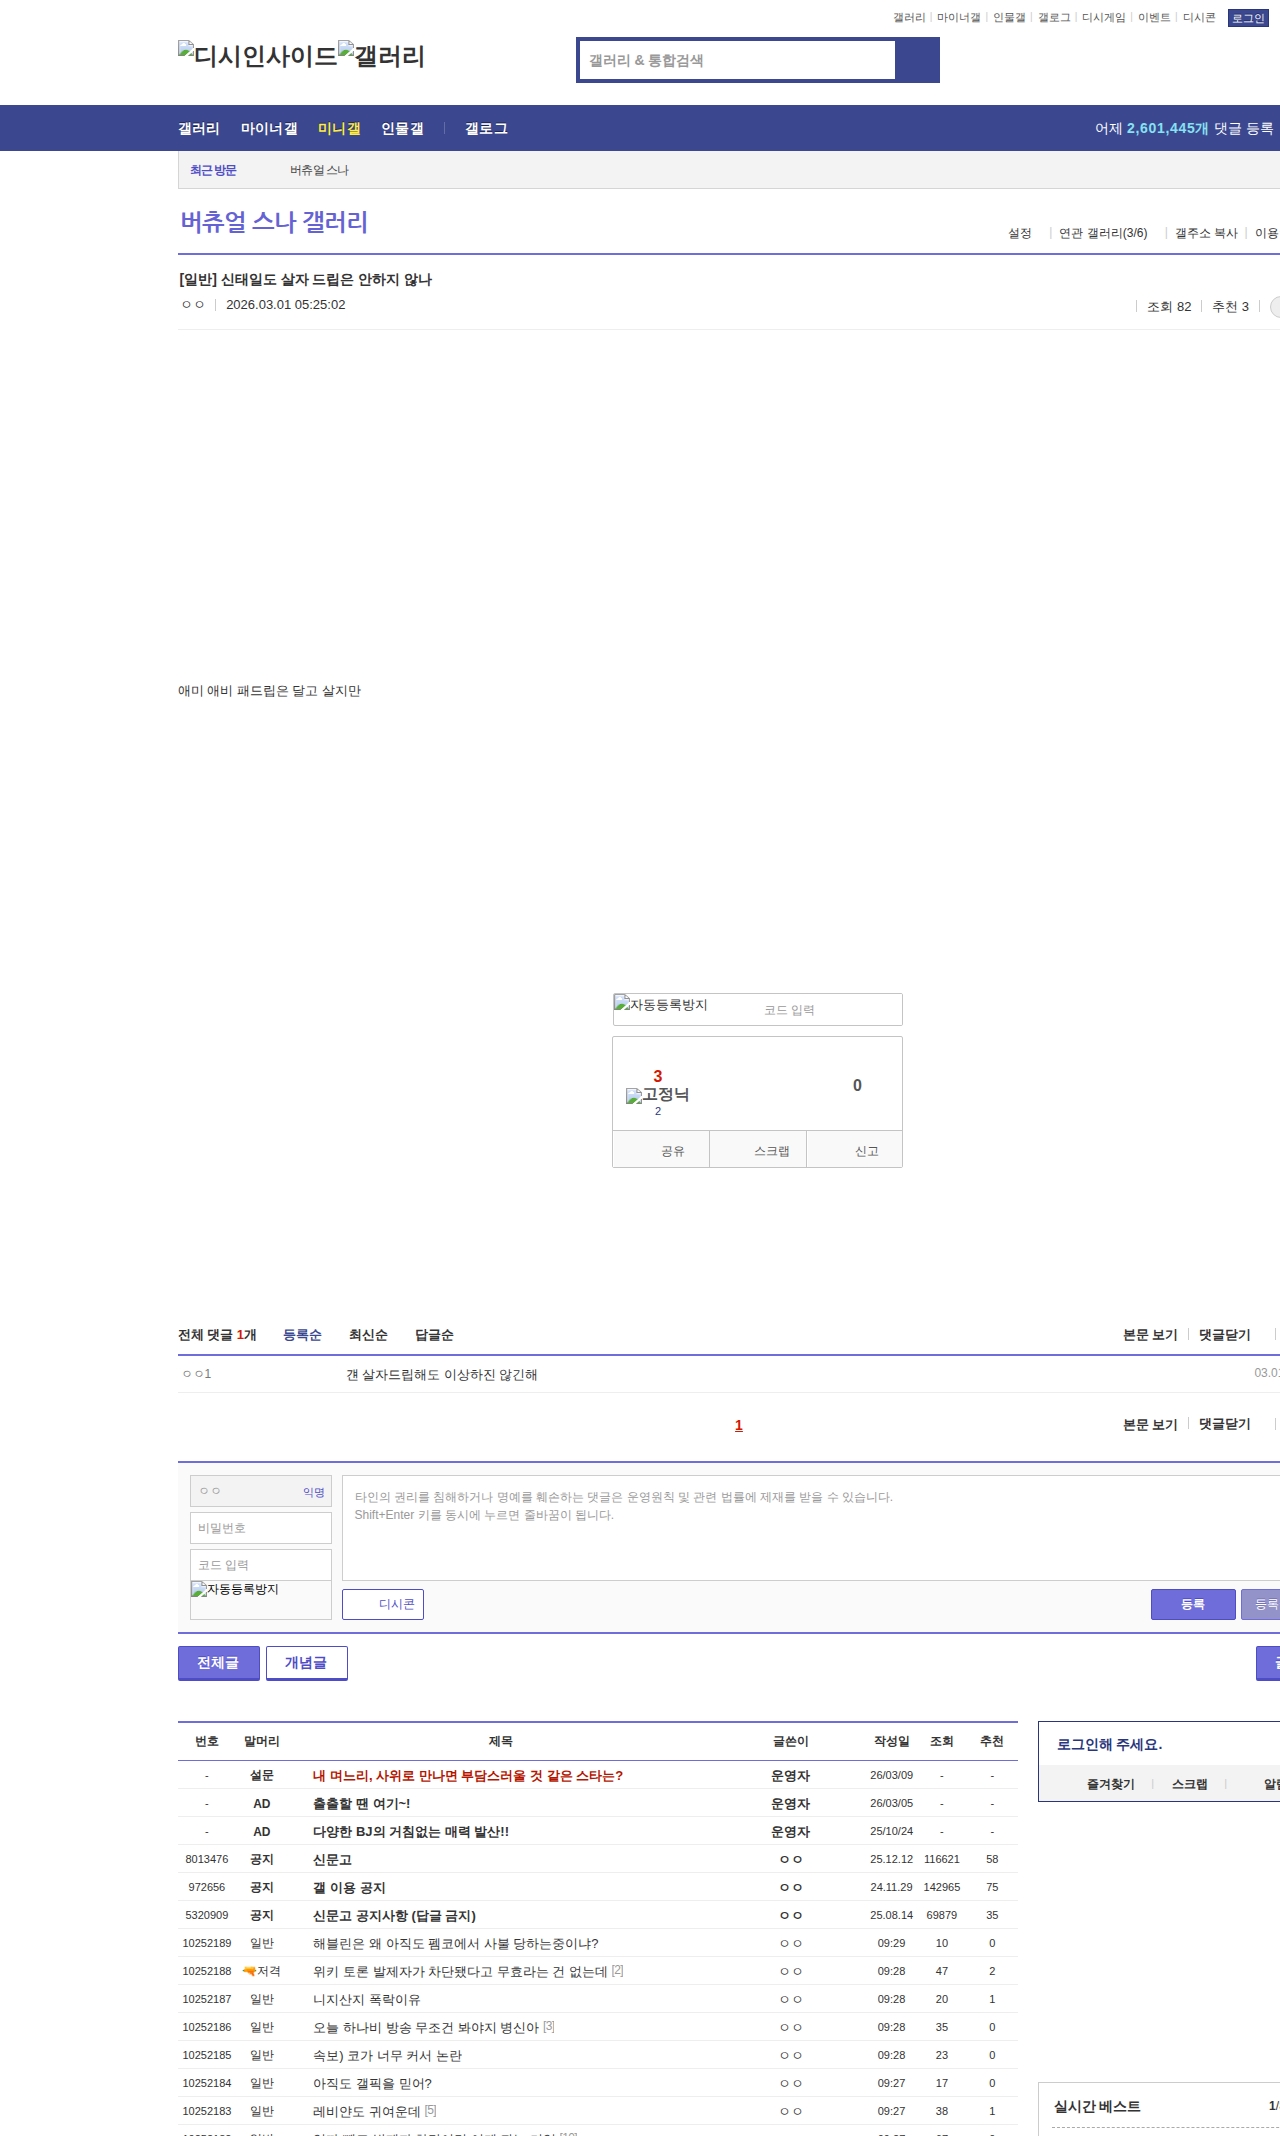The image size is (1280, 2136).
Task: Click comment page number 1
Action: click(739, 1425)
